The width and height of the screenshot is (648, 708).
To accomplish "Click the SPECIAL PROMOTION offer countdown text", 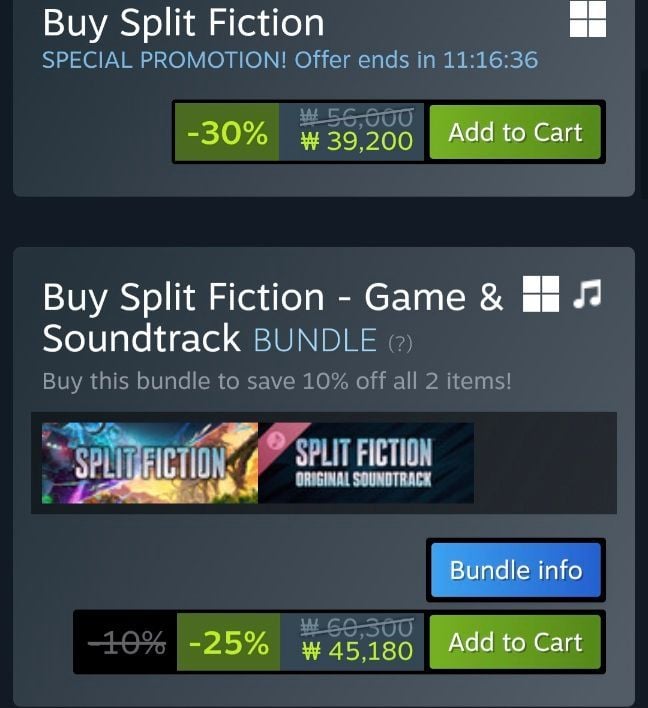I will [290, 60].
